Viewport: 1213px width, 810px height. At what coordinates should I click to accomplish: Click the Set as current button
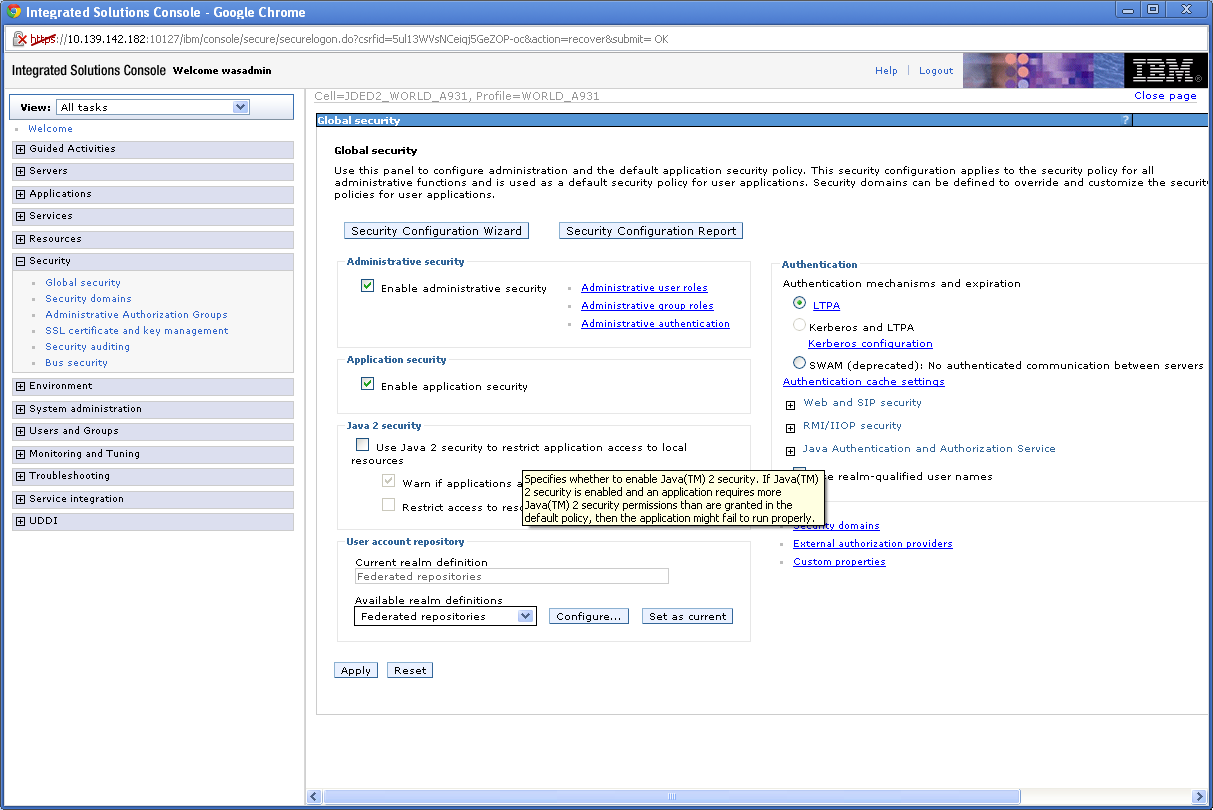point(687,616)
